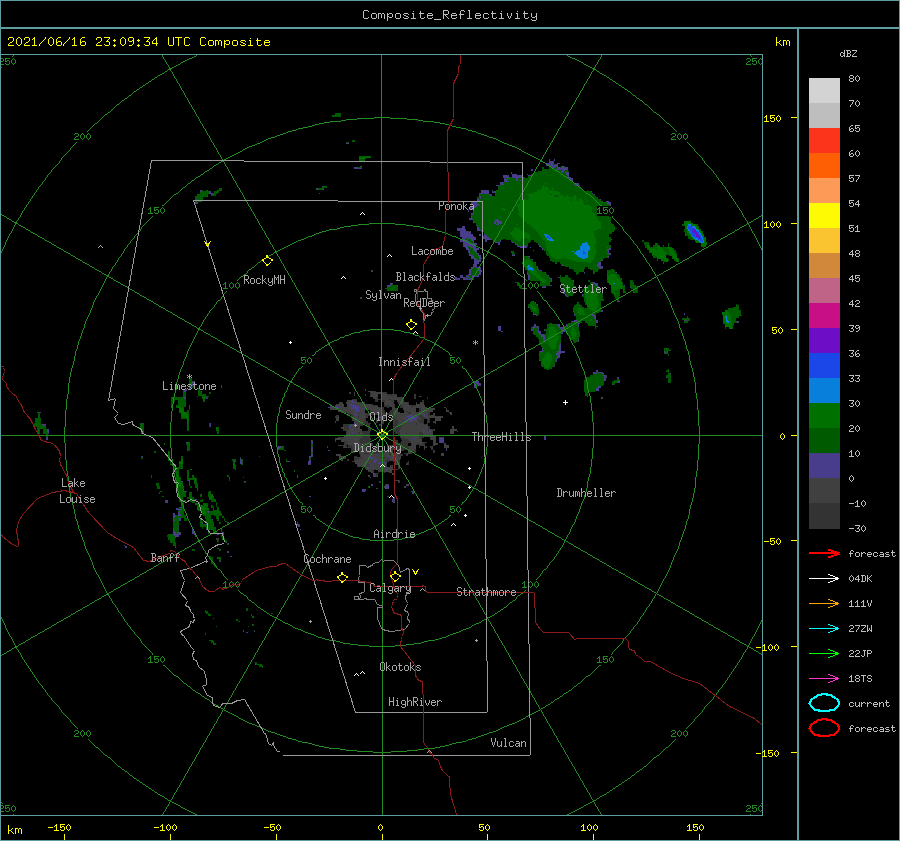Select the orange 111V arrow icon
The height and width of the screenshot is (841, 900).
[x=824, y=603]
